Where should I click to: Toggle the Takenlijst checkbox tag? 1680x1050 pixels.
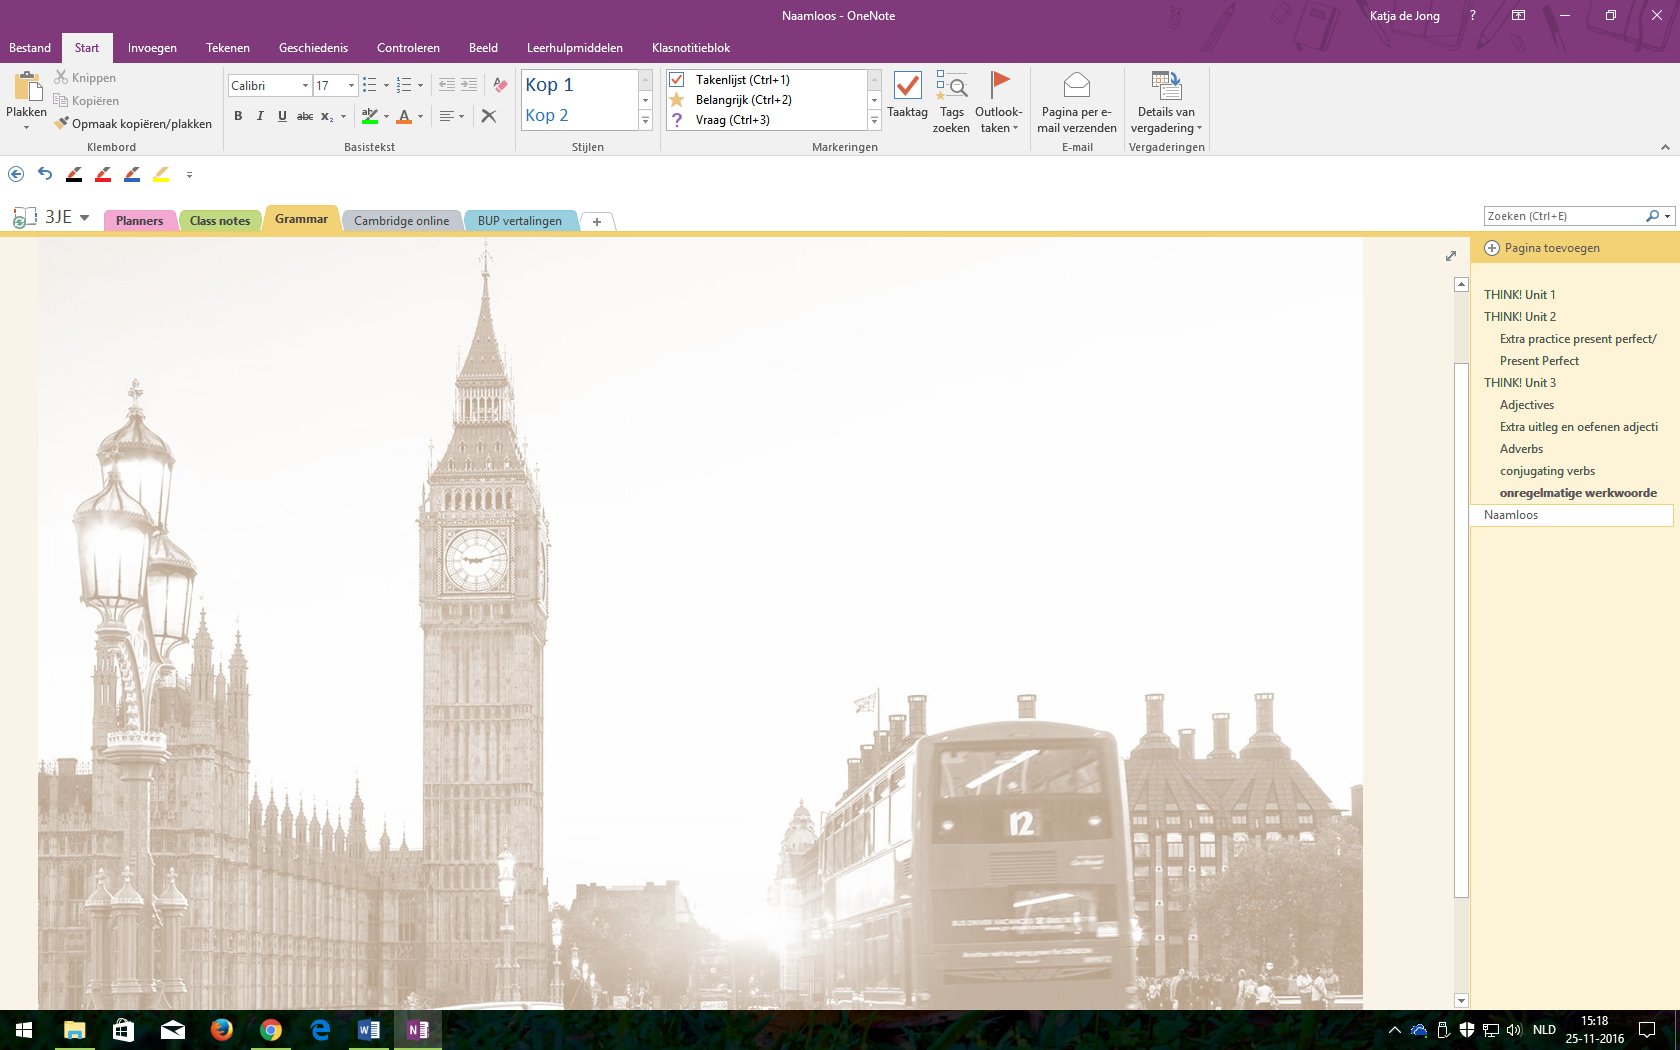[x=677, y=80]
